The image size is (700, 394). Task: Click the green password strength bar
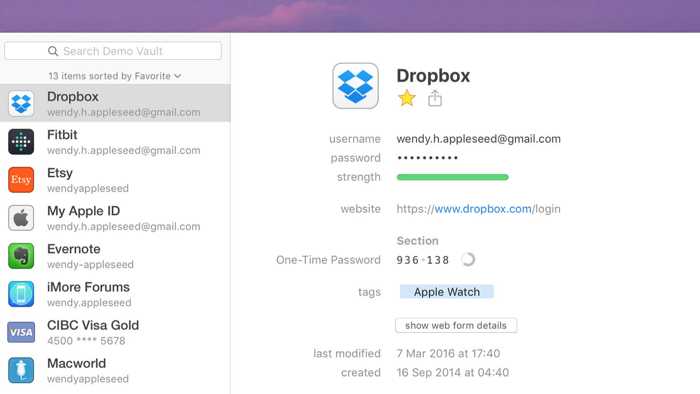(x=453, y=177)
